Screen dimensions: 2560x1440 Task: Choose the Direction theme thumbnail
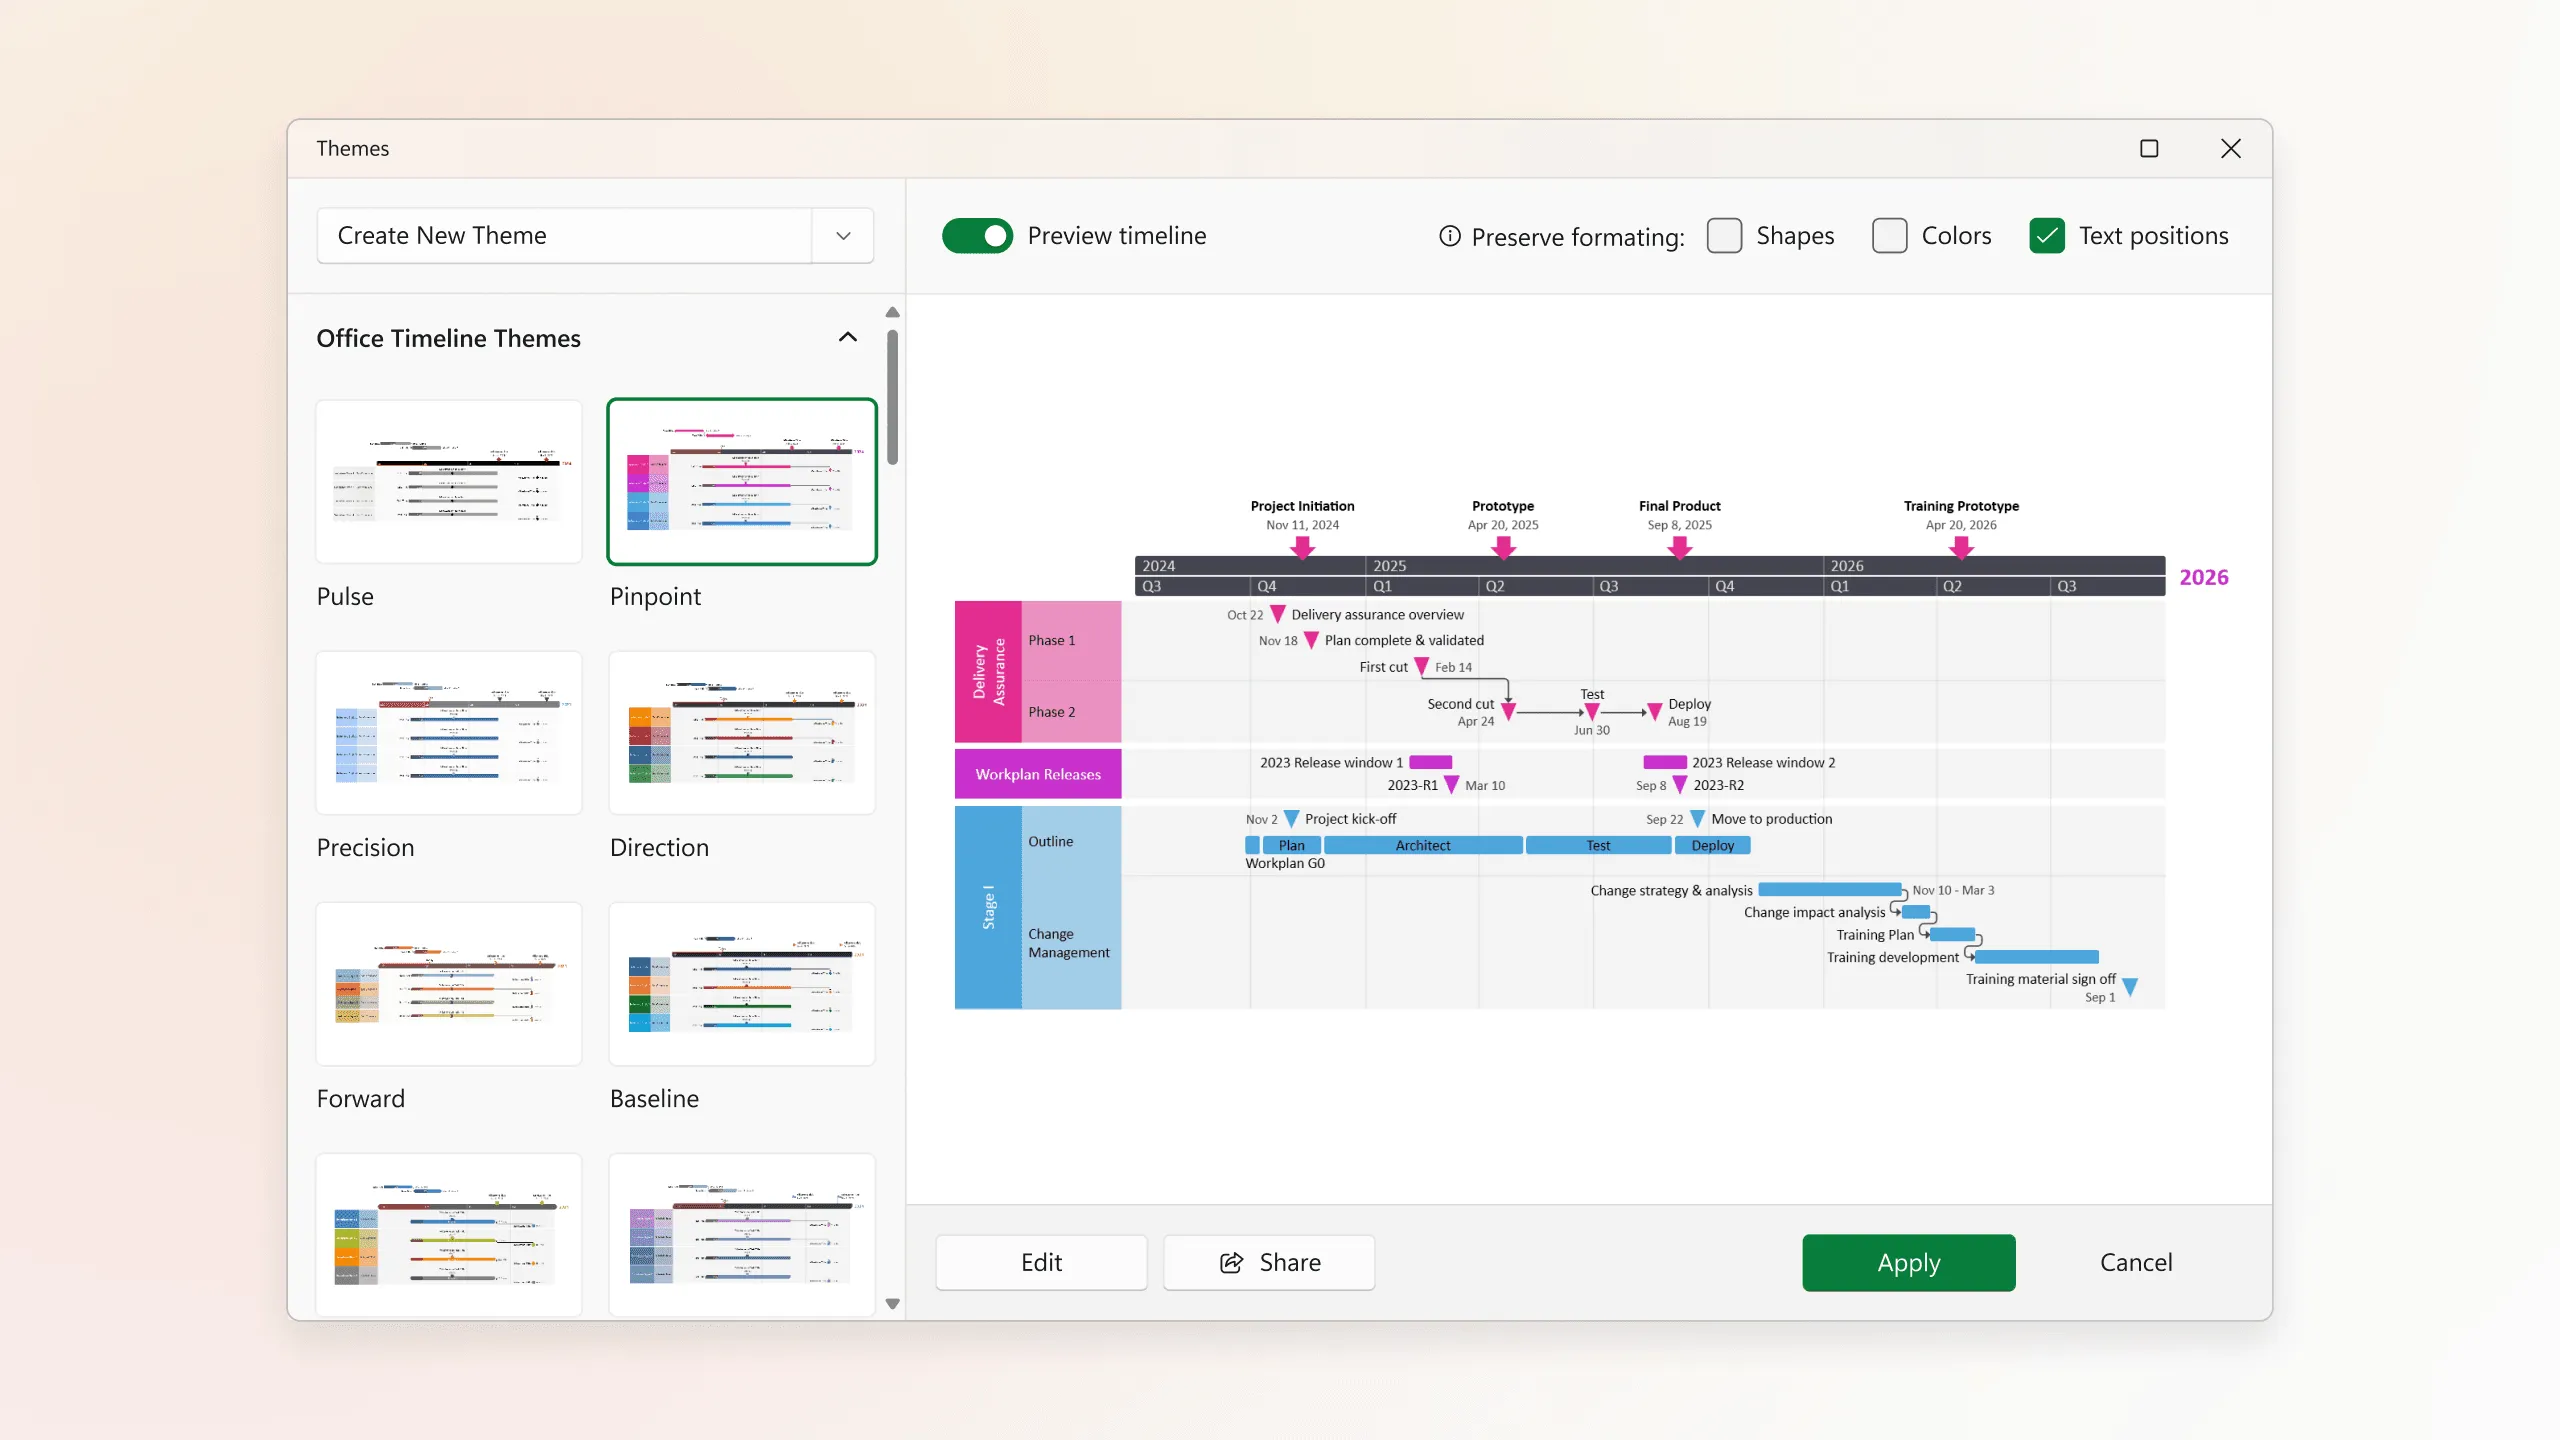coord(742,733)
